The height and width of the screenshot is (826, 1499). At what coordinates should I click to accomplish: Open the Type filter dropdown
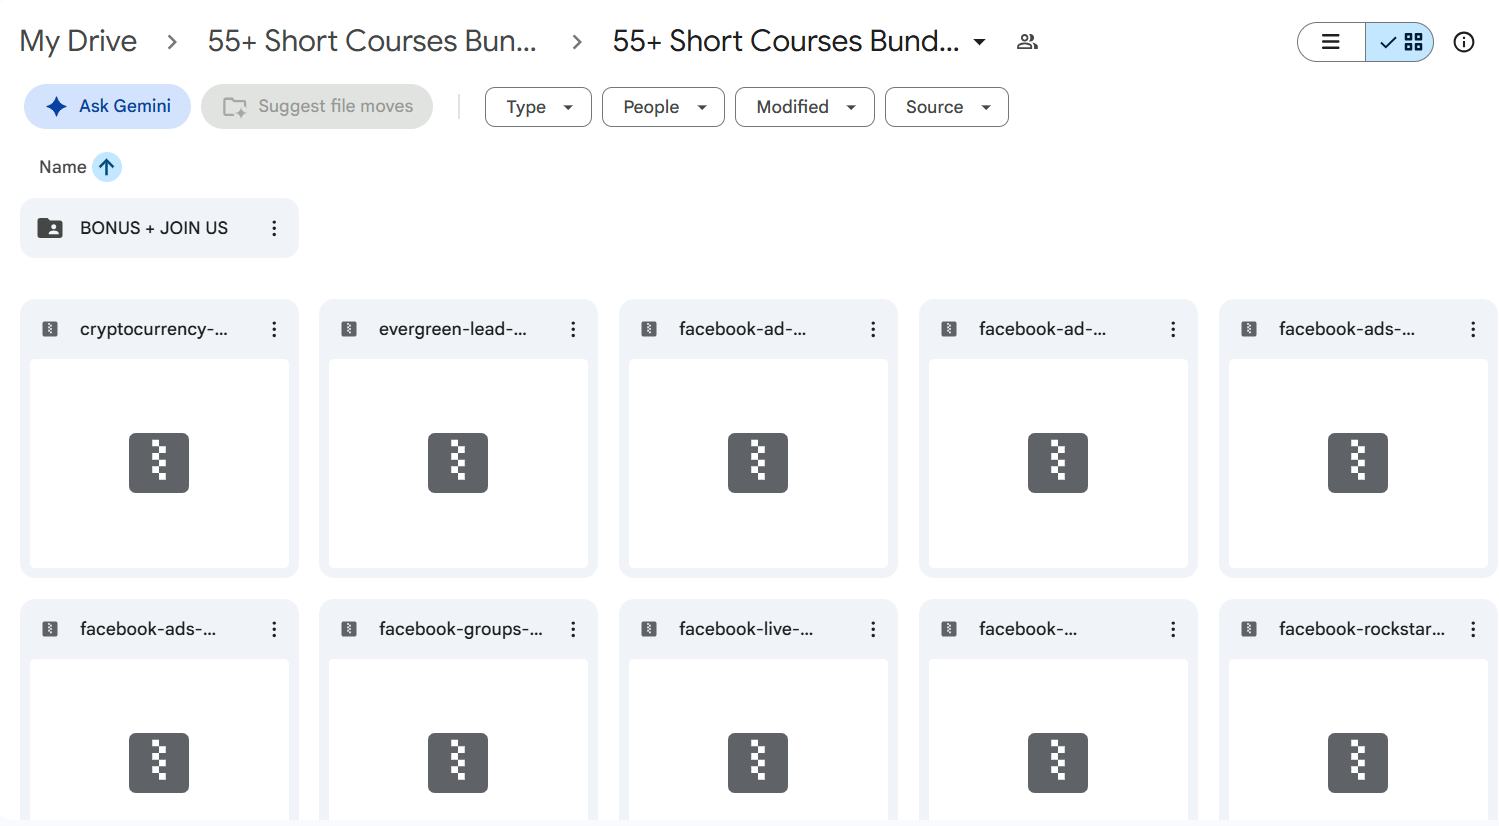538,107
